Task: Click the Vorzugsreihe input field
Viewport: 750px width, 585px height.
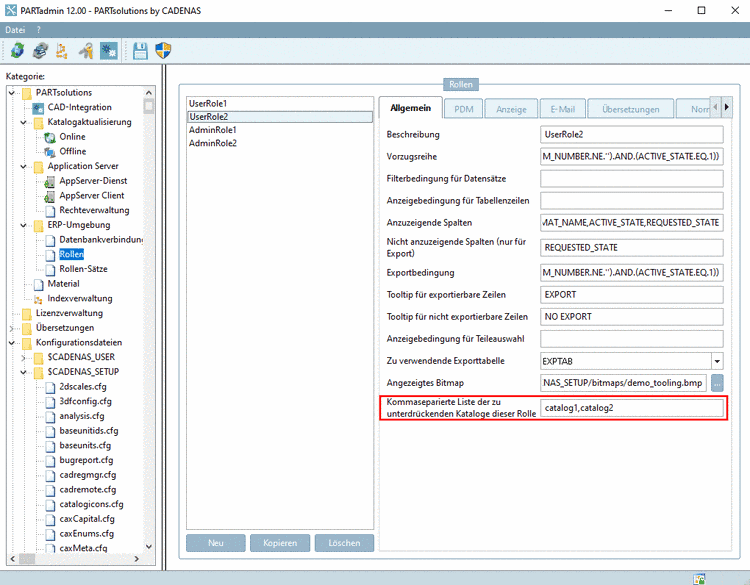Action: tap(631, 156)
